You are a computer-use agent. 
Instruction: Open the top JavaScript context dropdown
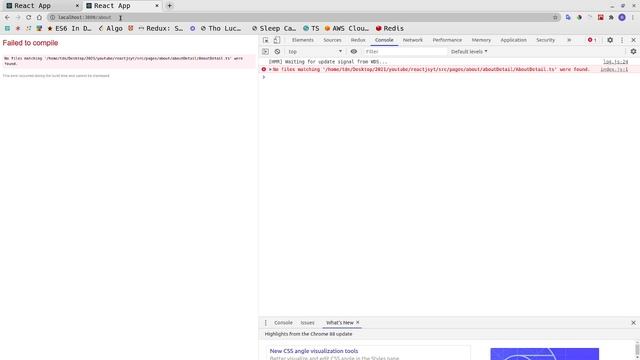(x=315, y=51)
